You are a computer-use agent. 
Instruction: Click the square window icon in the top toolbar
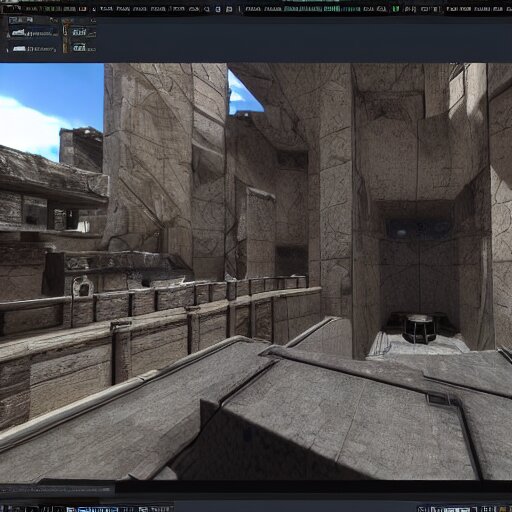218,9
